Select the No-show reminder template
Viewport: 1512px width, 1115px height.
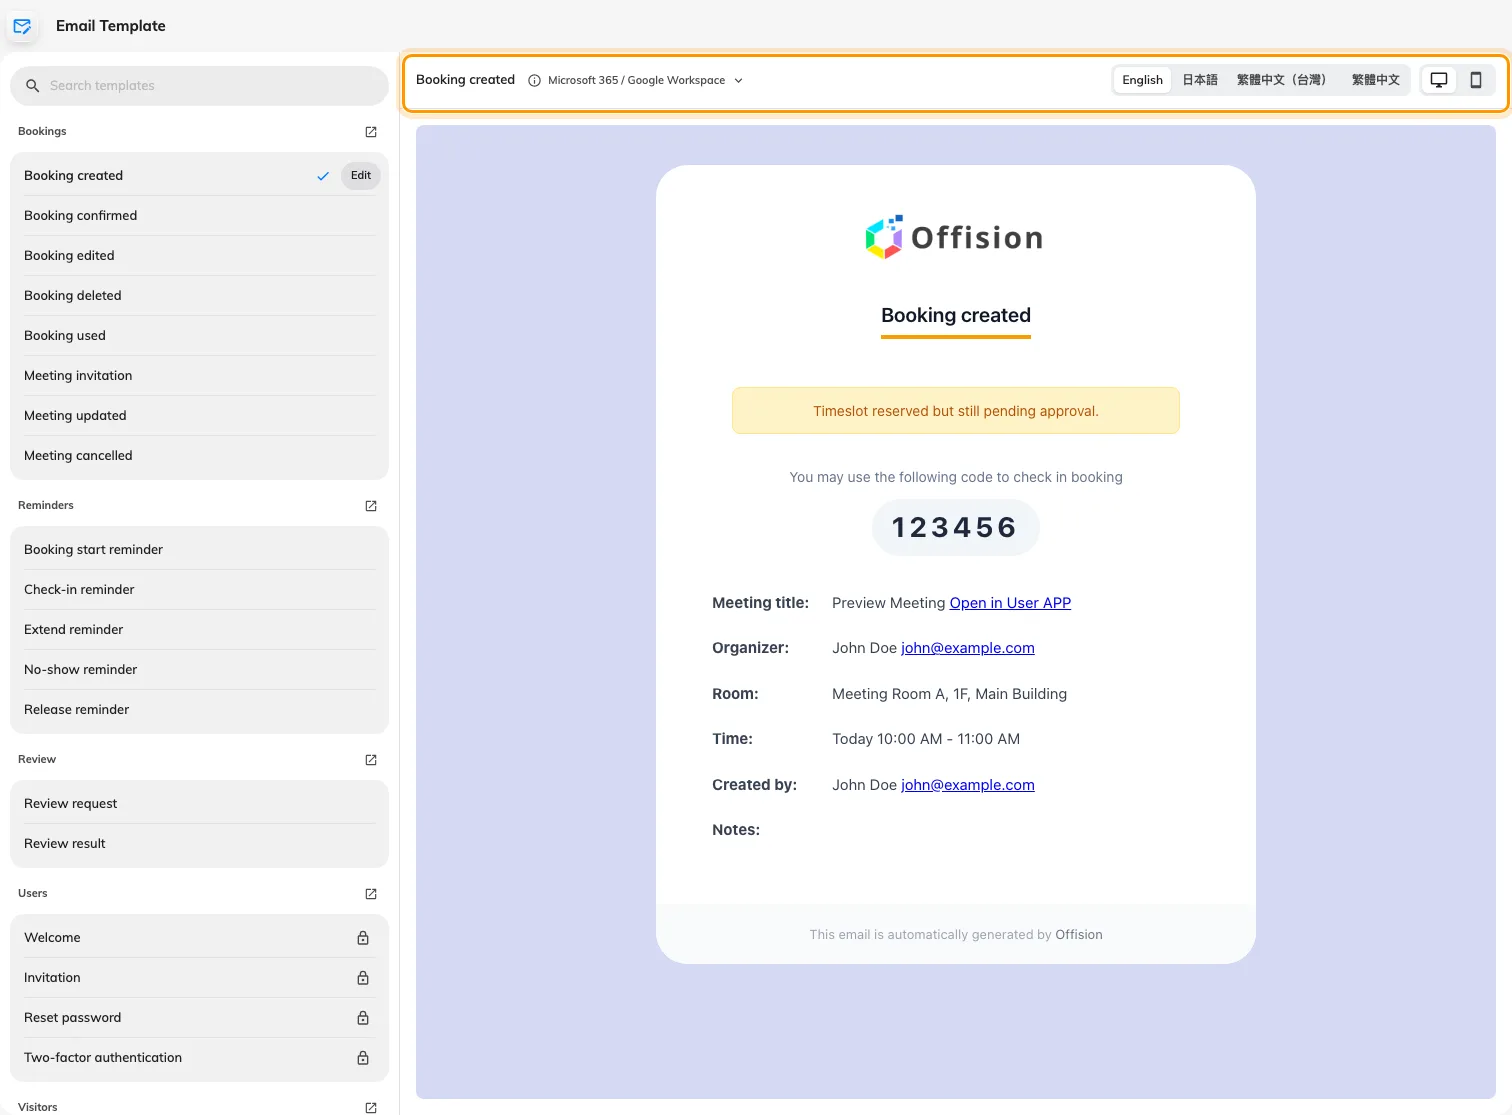pos(199,670)
